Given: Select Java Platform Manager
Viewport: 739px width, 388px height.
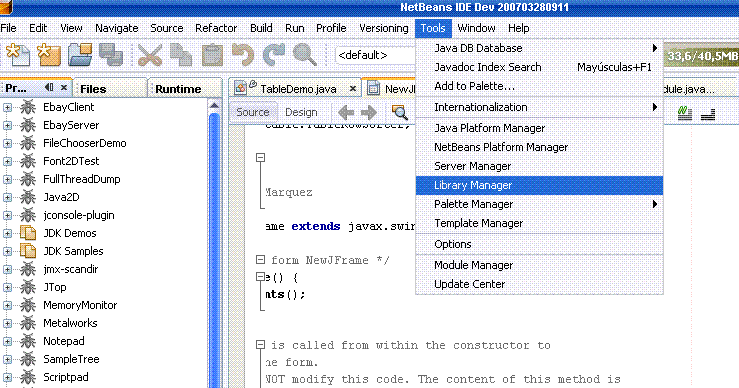Looking at the screenshot, I should click(539, 128).
